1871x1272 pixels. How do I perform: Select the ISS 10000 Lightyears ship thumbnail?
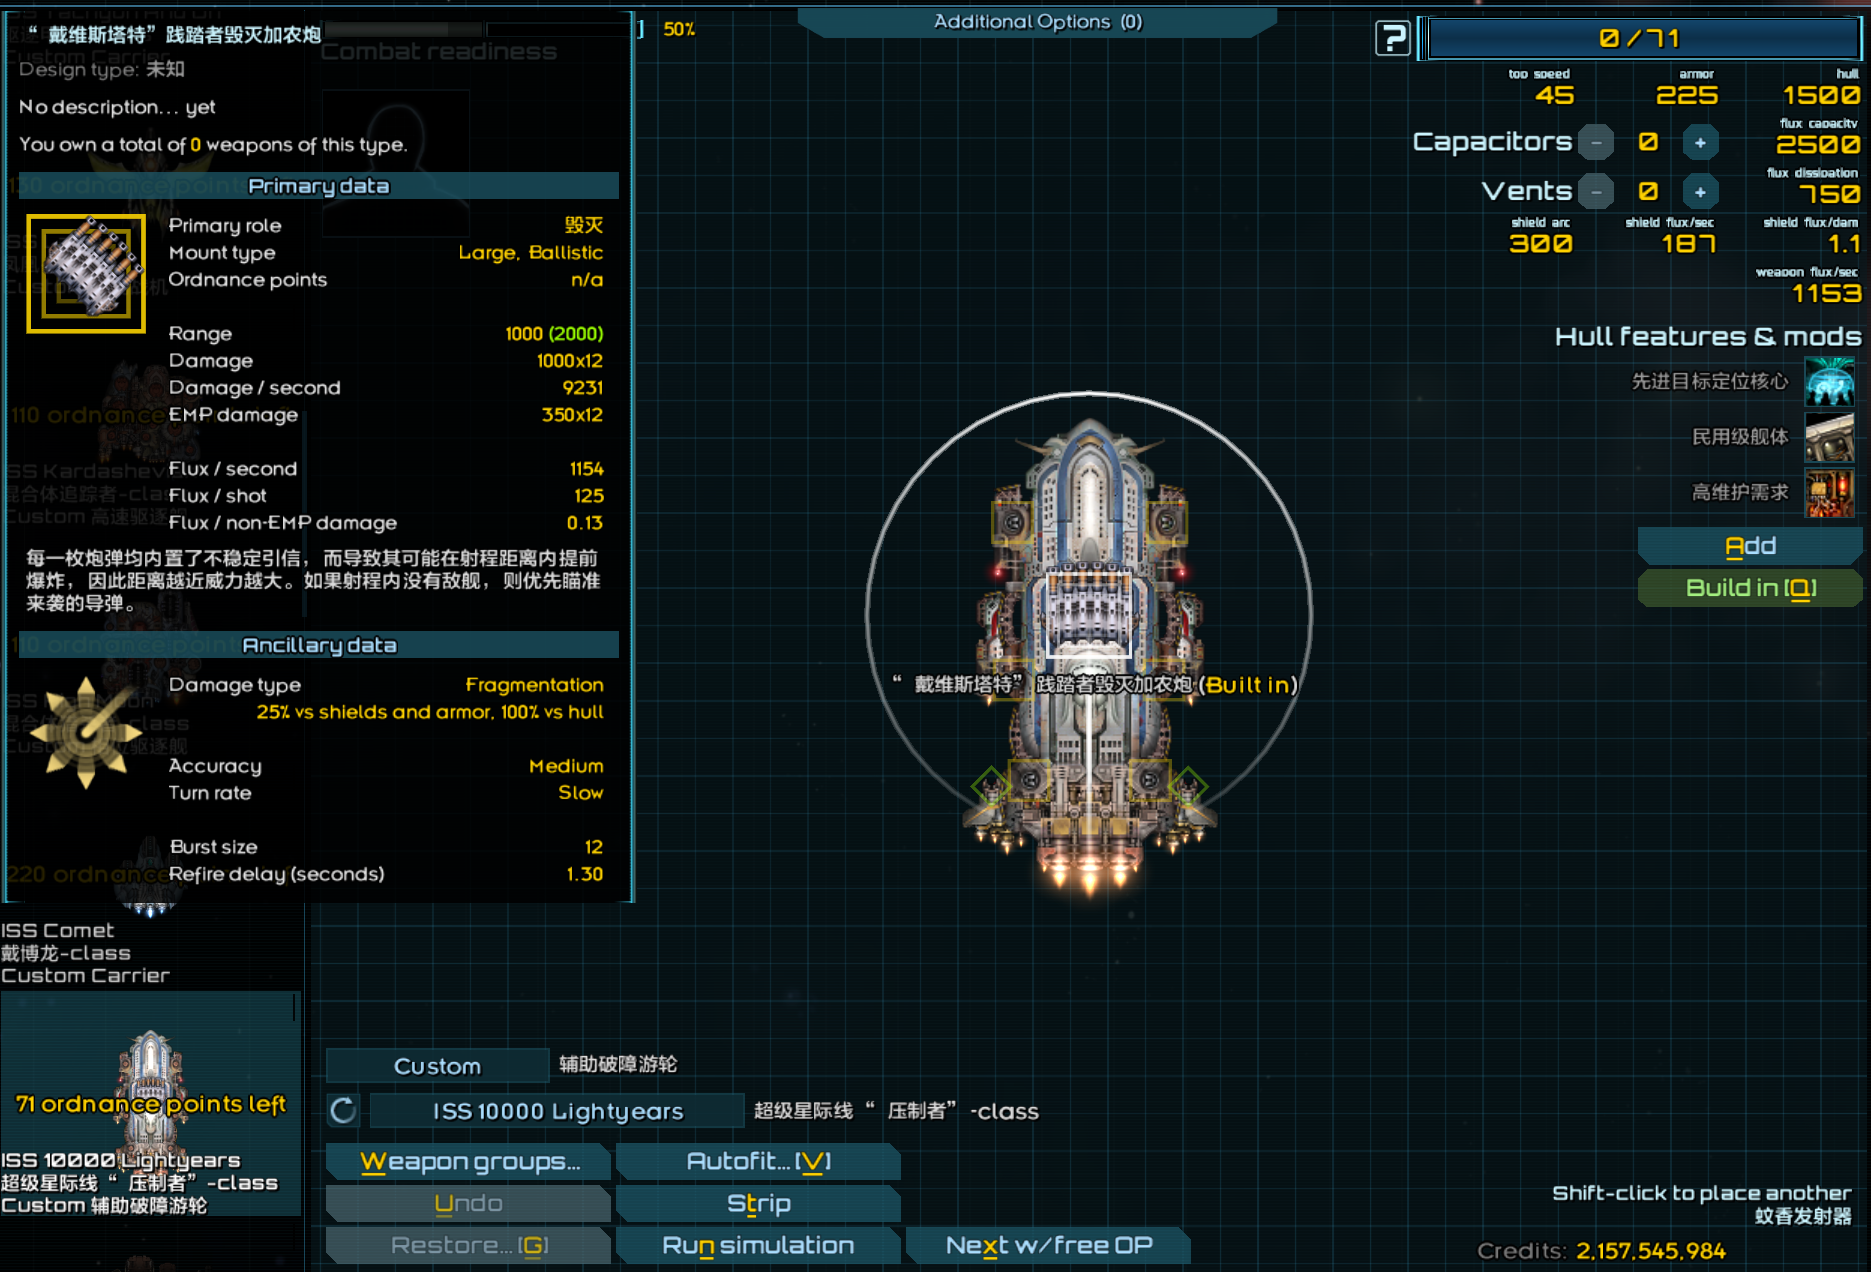point(150,1100)
